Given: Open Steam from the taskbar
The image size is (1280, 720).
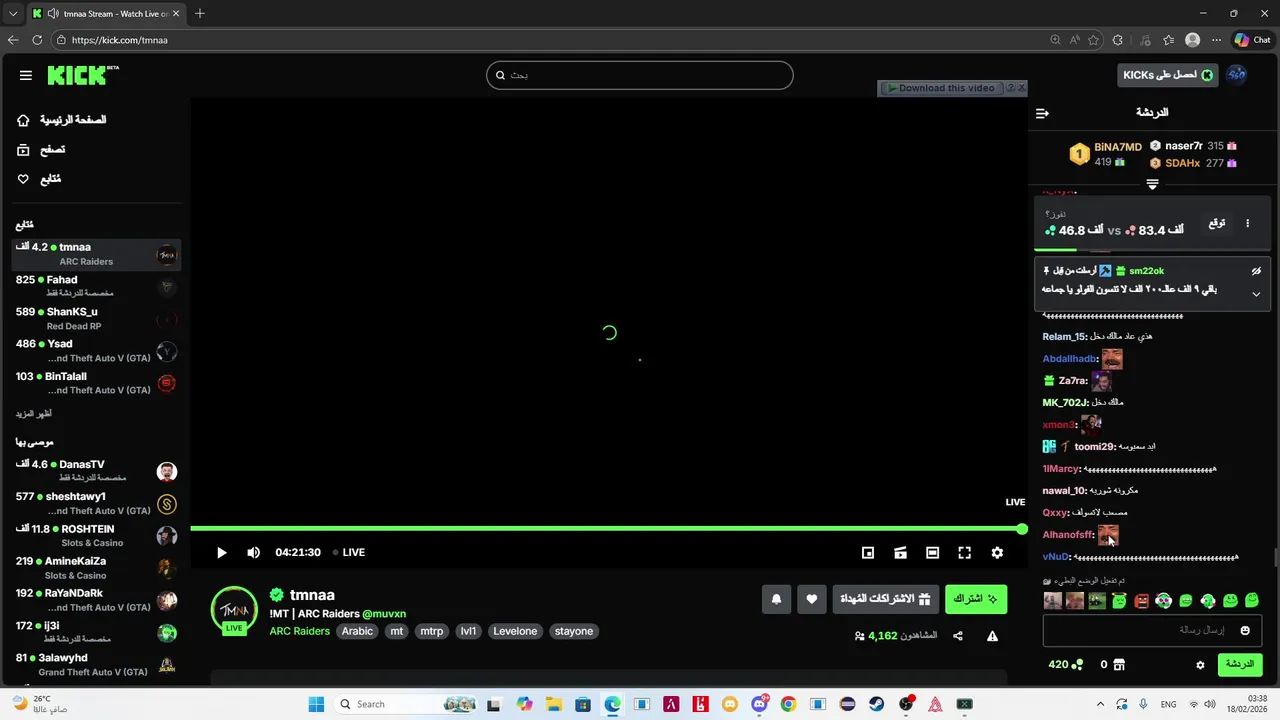Looking at the screenshot, I should (x=876, y=704).
